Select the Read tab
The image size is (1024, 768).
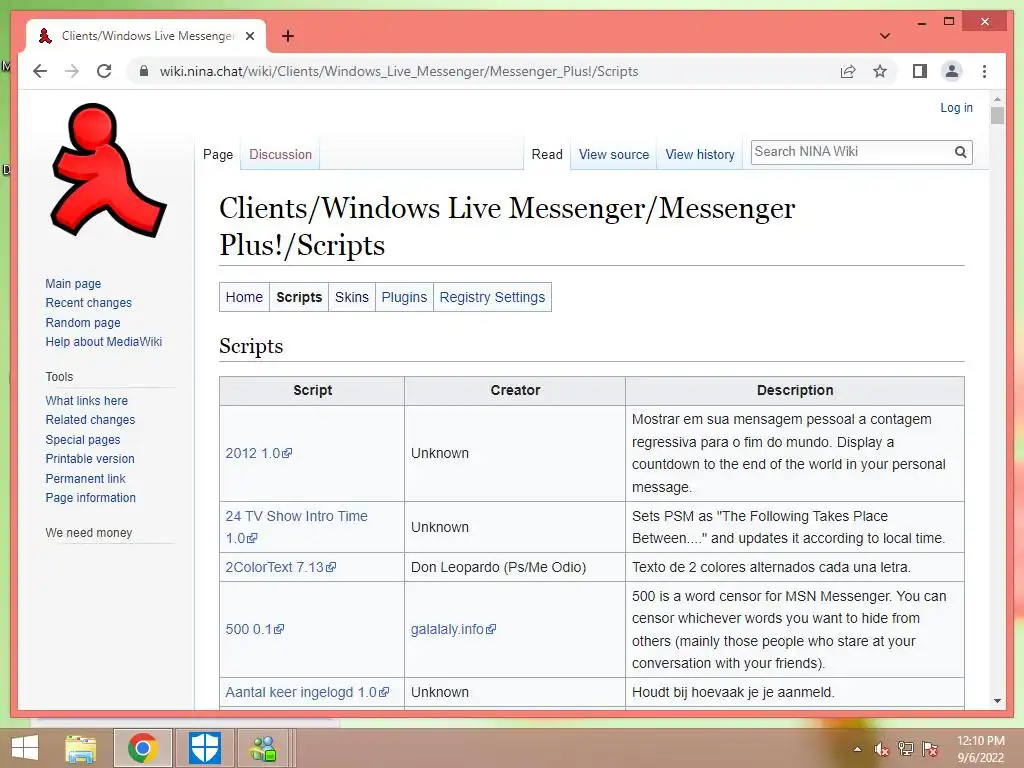547,155
